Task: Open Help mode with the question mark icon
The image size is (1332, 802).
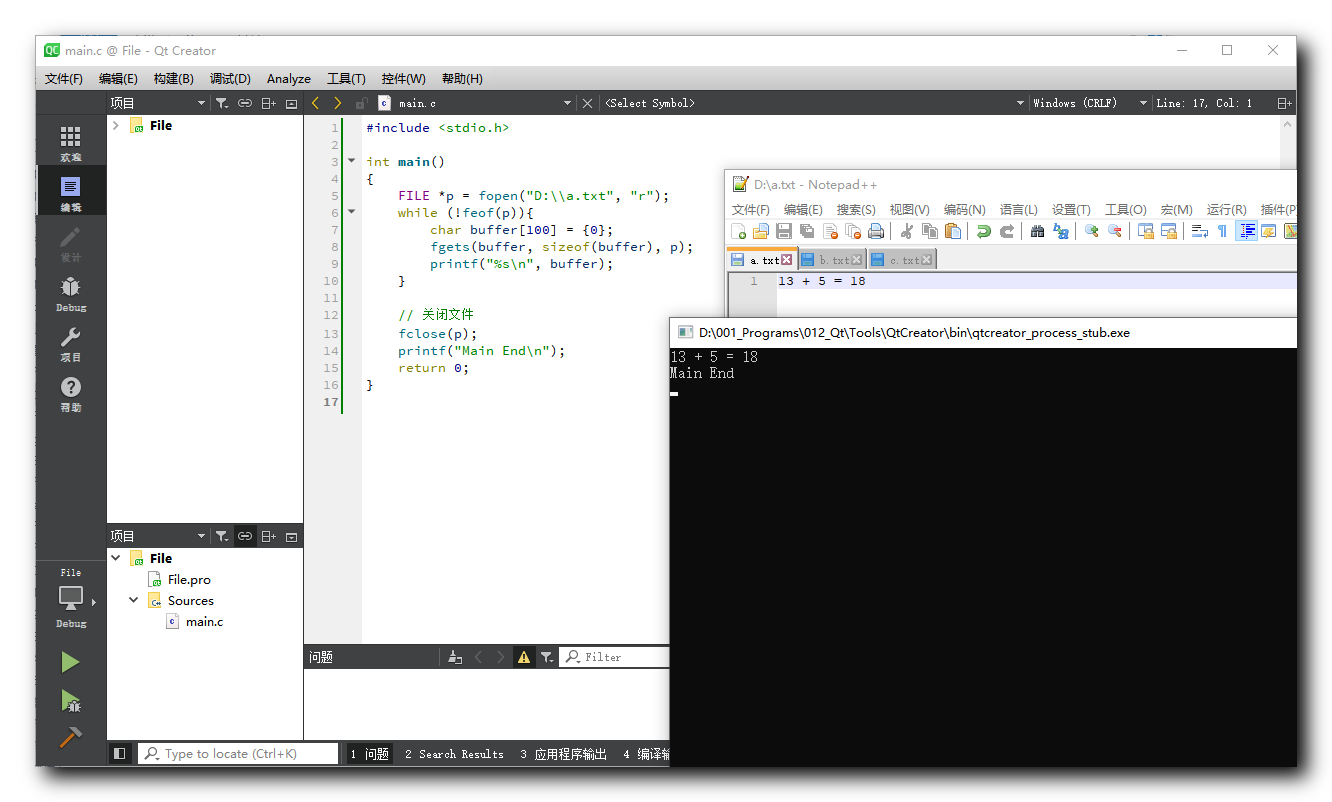Action: point(70,393)
